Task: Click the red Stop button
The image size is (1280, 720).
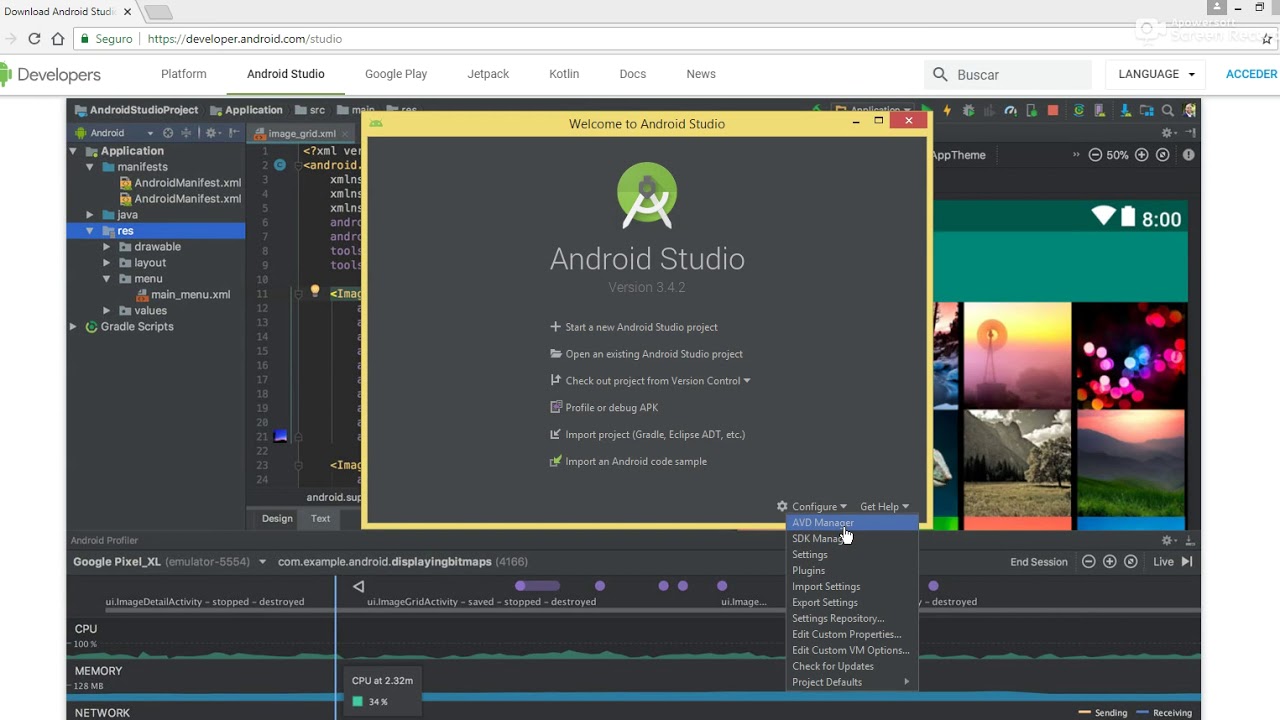Action: 1053,110
